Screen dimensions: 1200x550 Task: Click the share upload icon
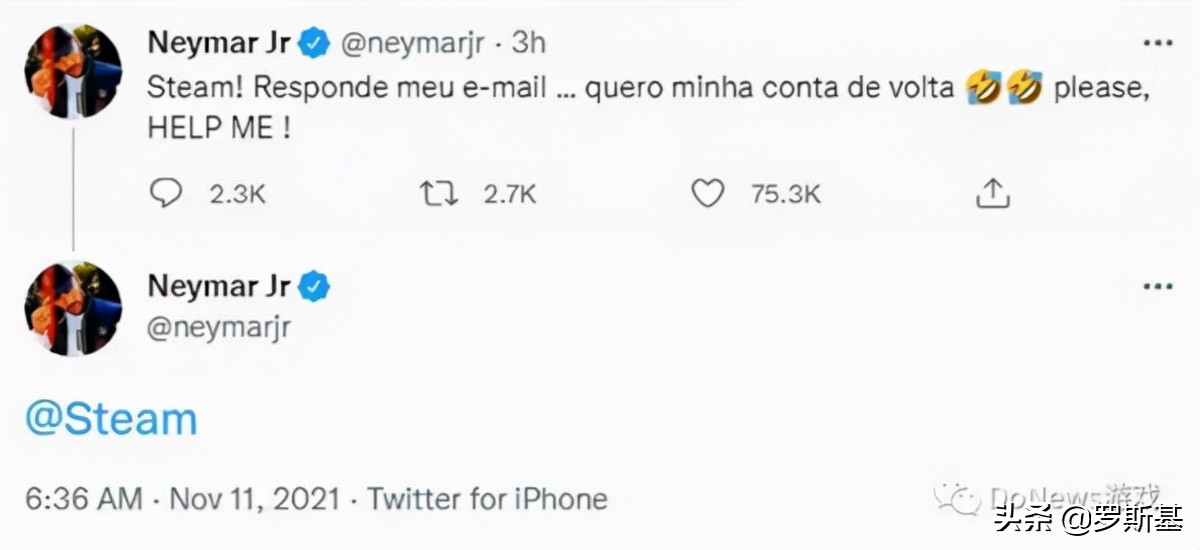point(992,194)
